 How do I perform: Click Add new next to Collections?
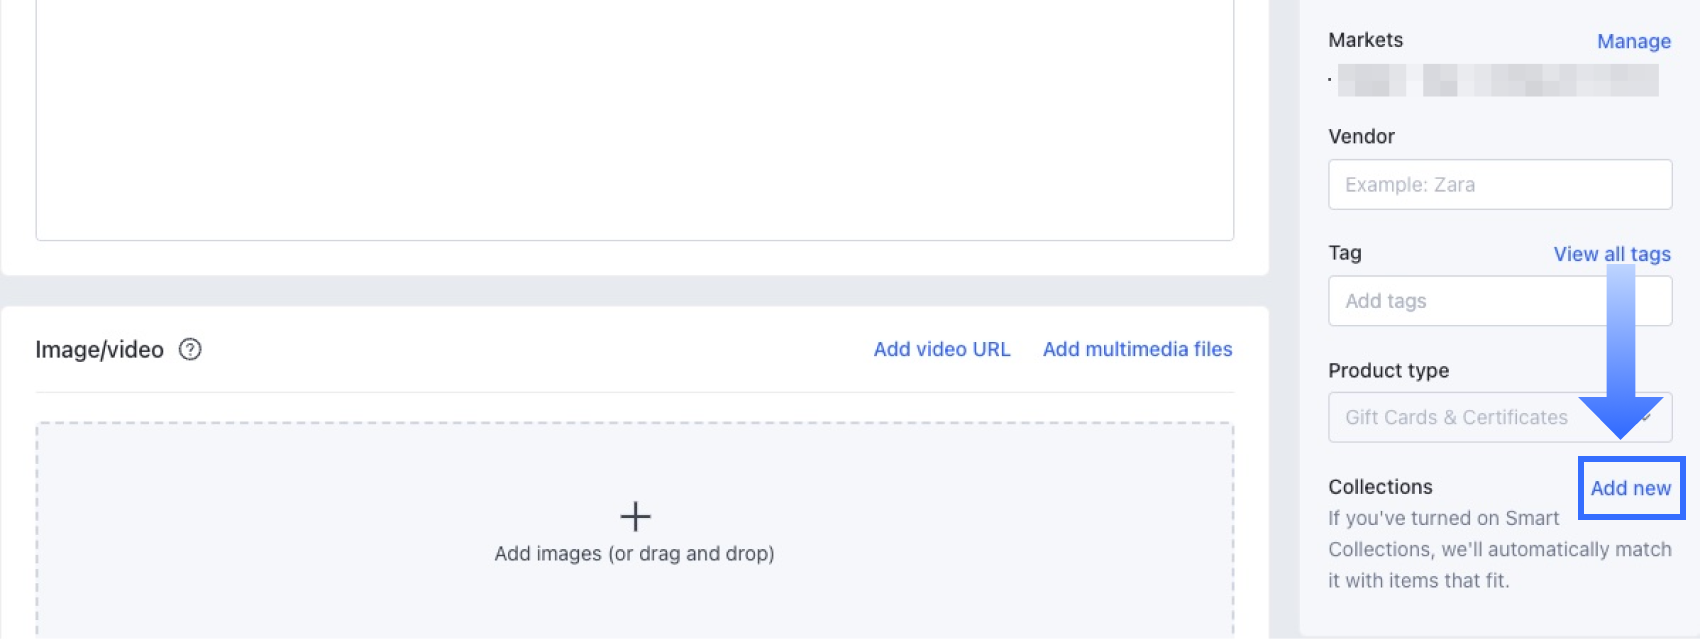tap(1630, 488)
